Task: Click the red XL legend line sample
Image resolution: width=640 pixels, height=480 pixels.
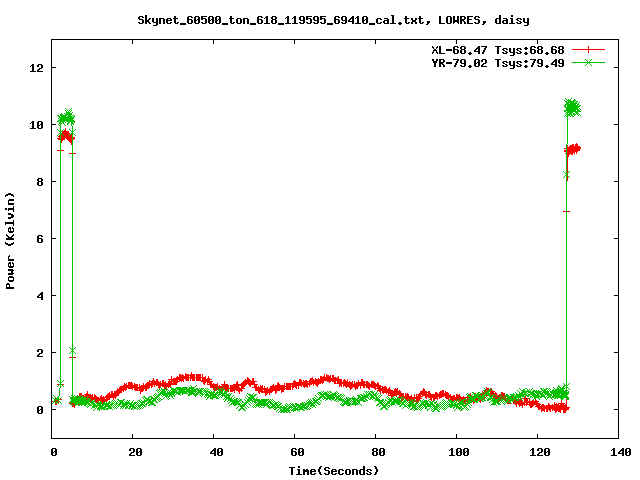Action: (588, 50)
